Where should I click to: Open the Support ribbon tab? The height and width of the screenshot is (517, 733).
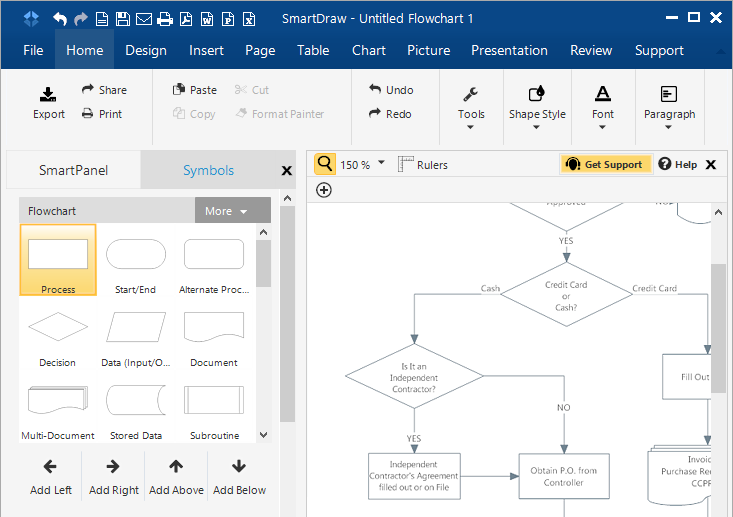(659, 50)
